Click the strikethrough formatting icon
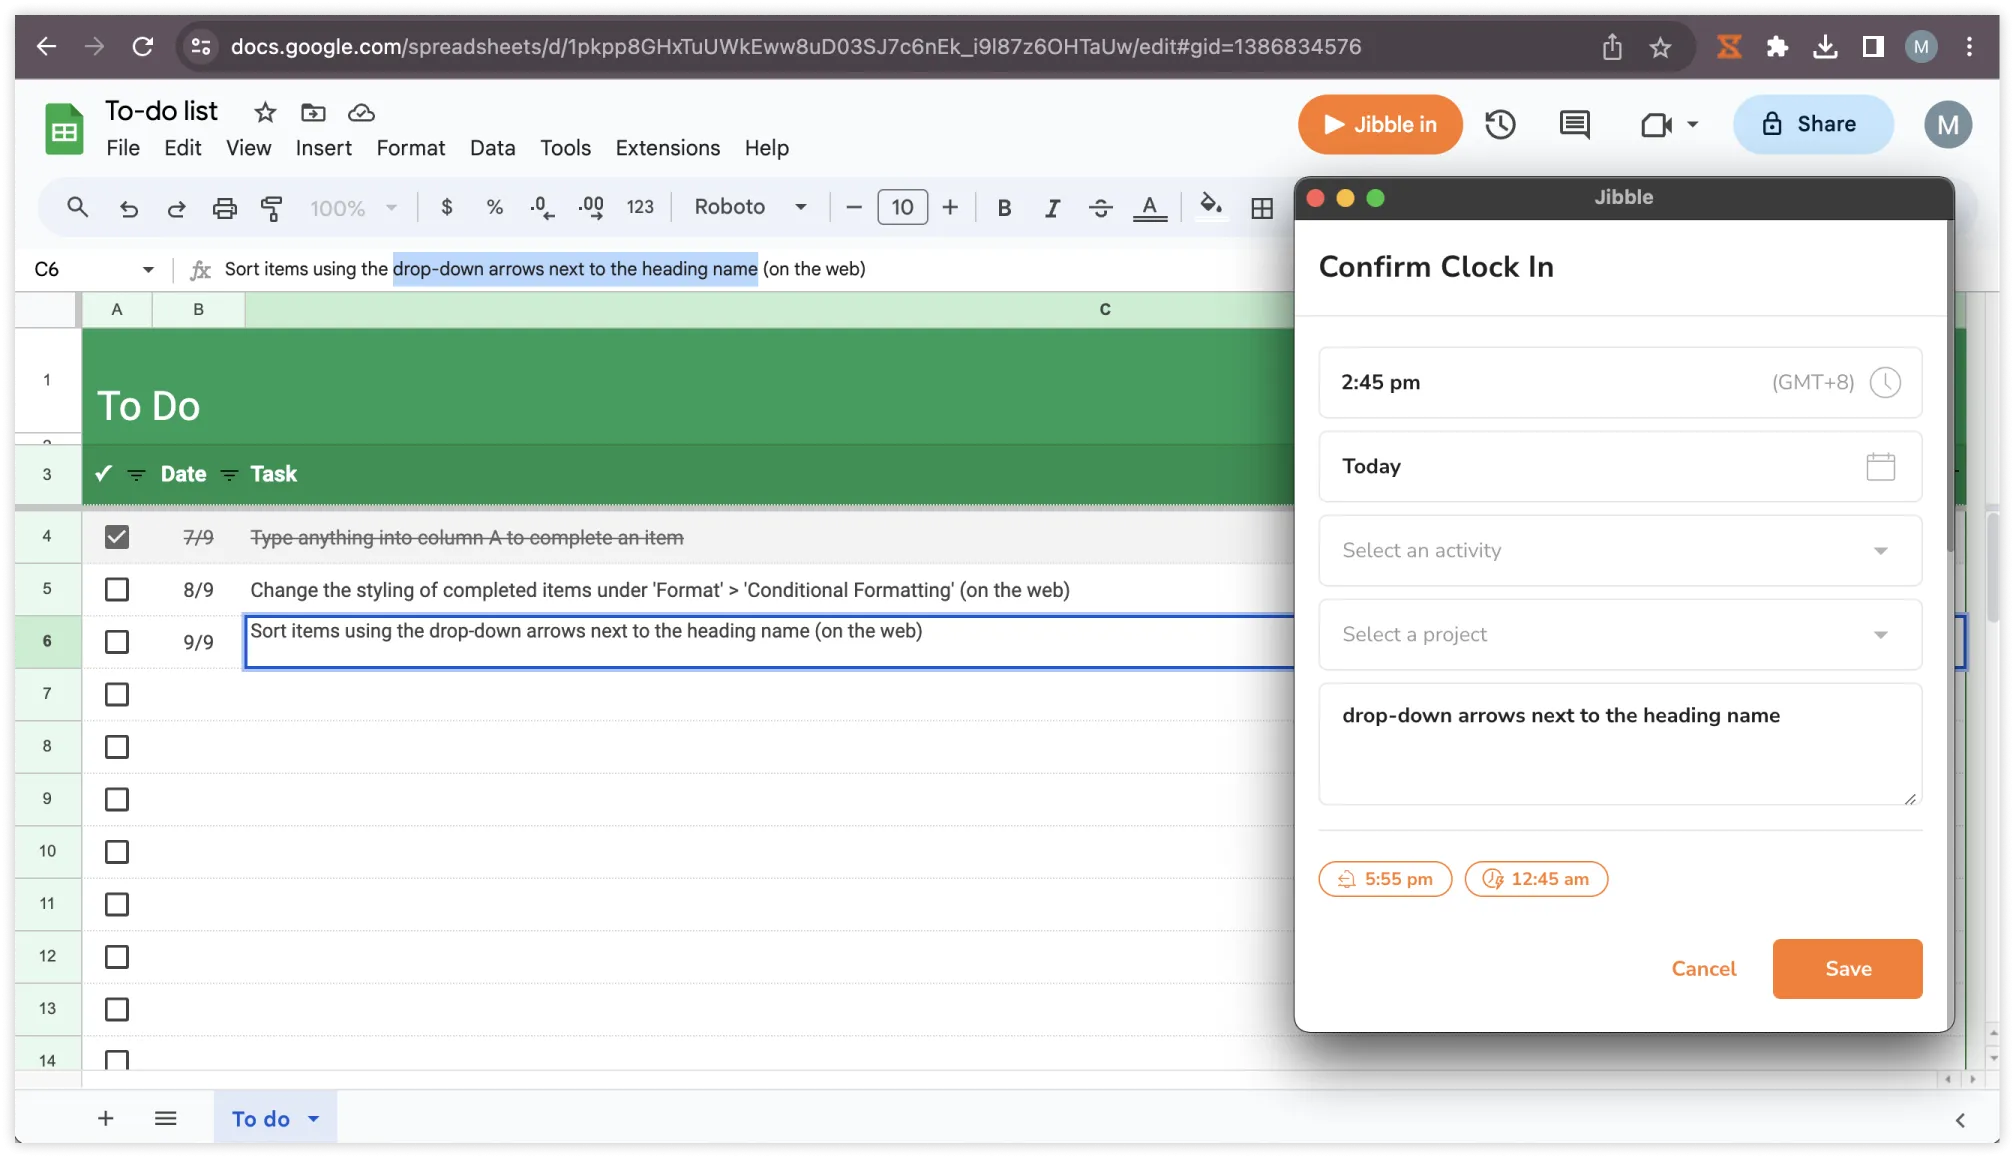This screenshot has height=1158, width=2015. tap(1100, 208)
